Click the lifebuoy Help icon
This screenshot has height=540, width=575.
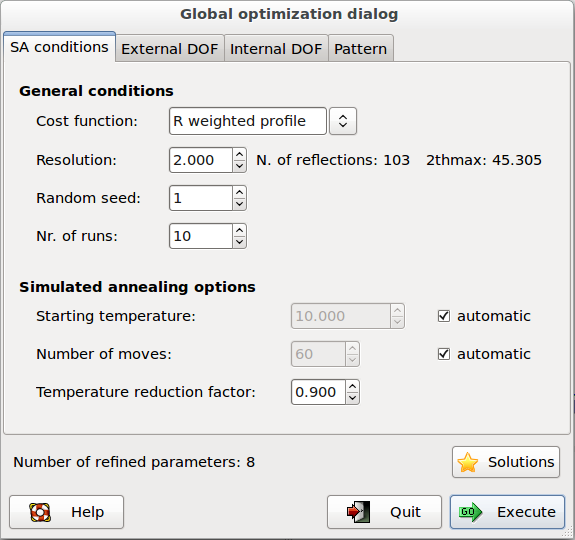40,512
